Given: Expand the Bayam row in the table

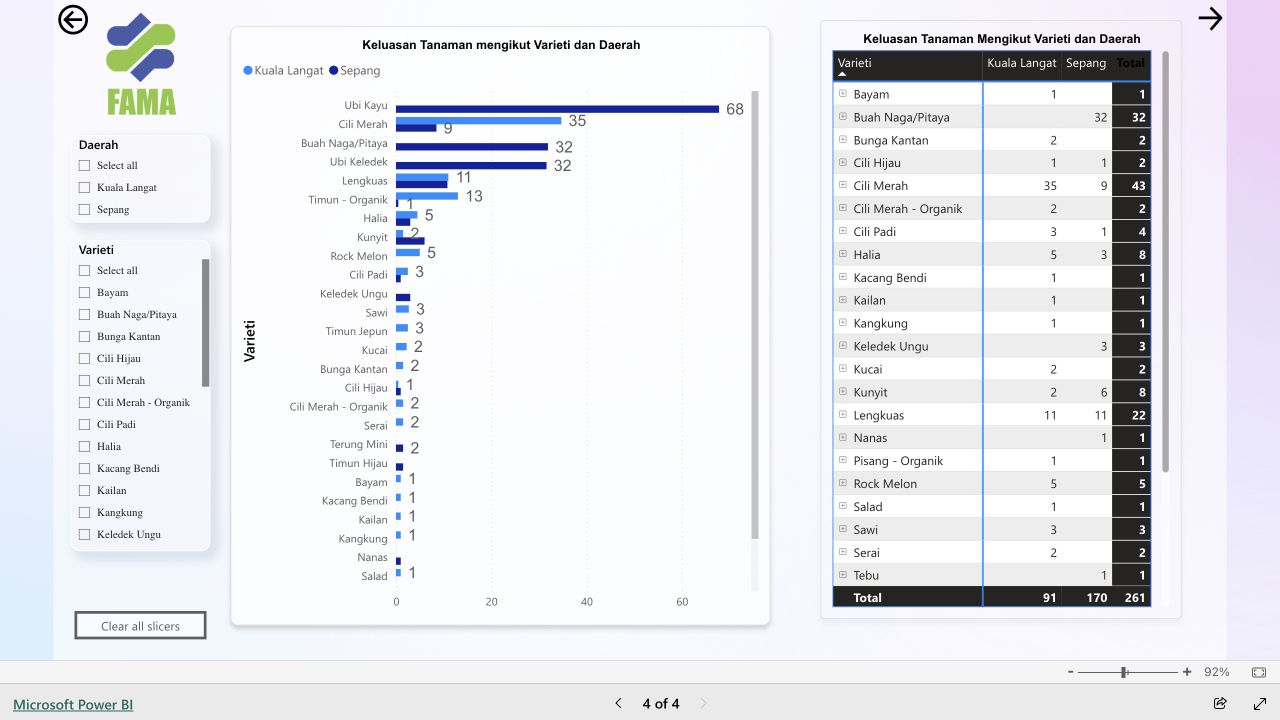Looking at the screenshot, I should (843, 94).
